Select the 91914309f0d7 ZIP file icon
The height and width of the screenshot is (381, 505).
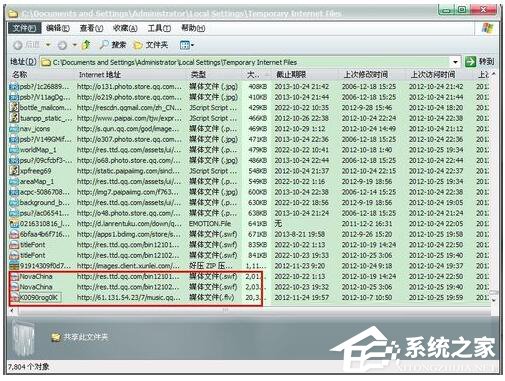point(14,266)
